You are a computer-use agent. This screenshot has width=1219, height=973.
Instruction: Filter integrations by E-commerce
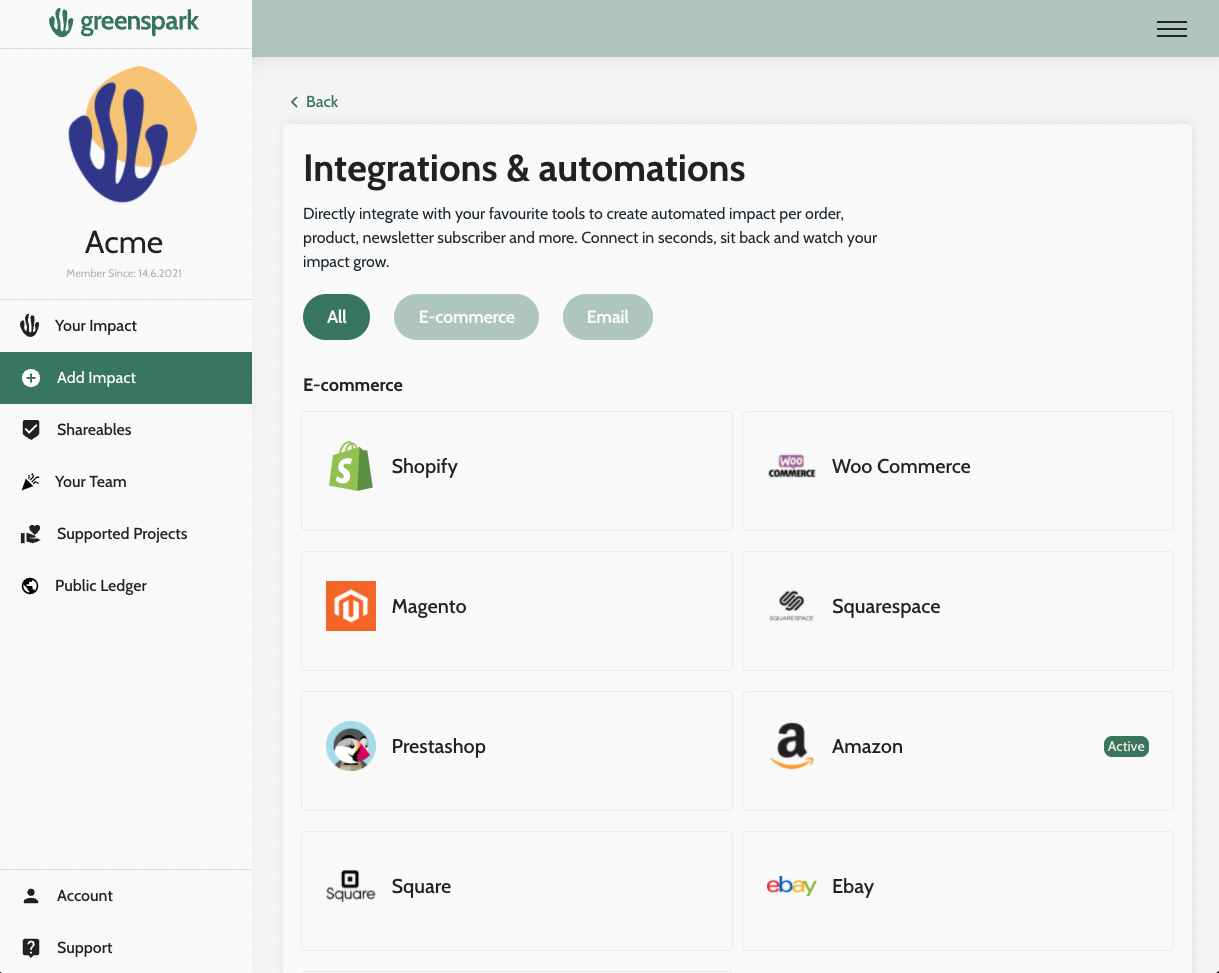(466, 317)
